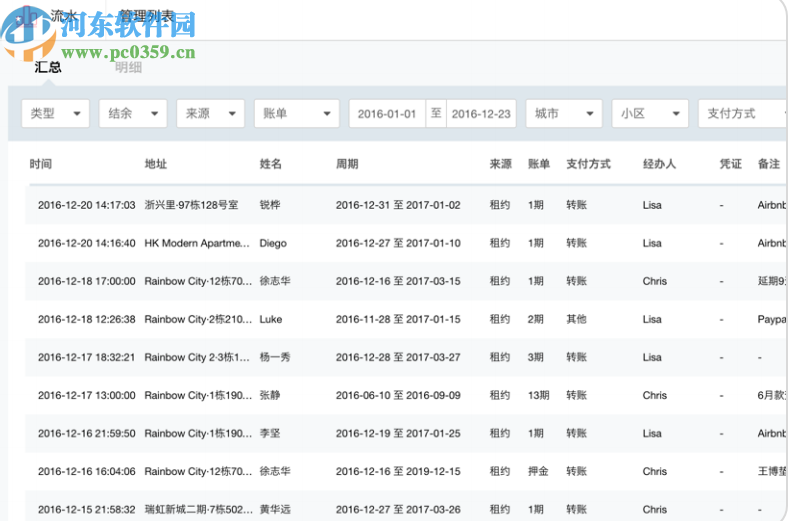Select the row for 杨一秀
The width and height of the screenshot is (791, 521).
pos(275,358)
